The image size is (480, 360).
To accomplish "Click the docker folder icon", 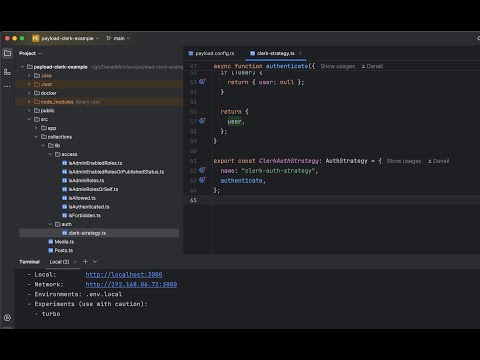I will [x=37, y=93].
